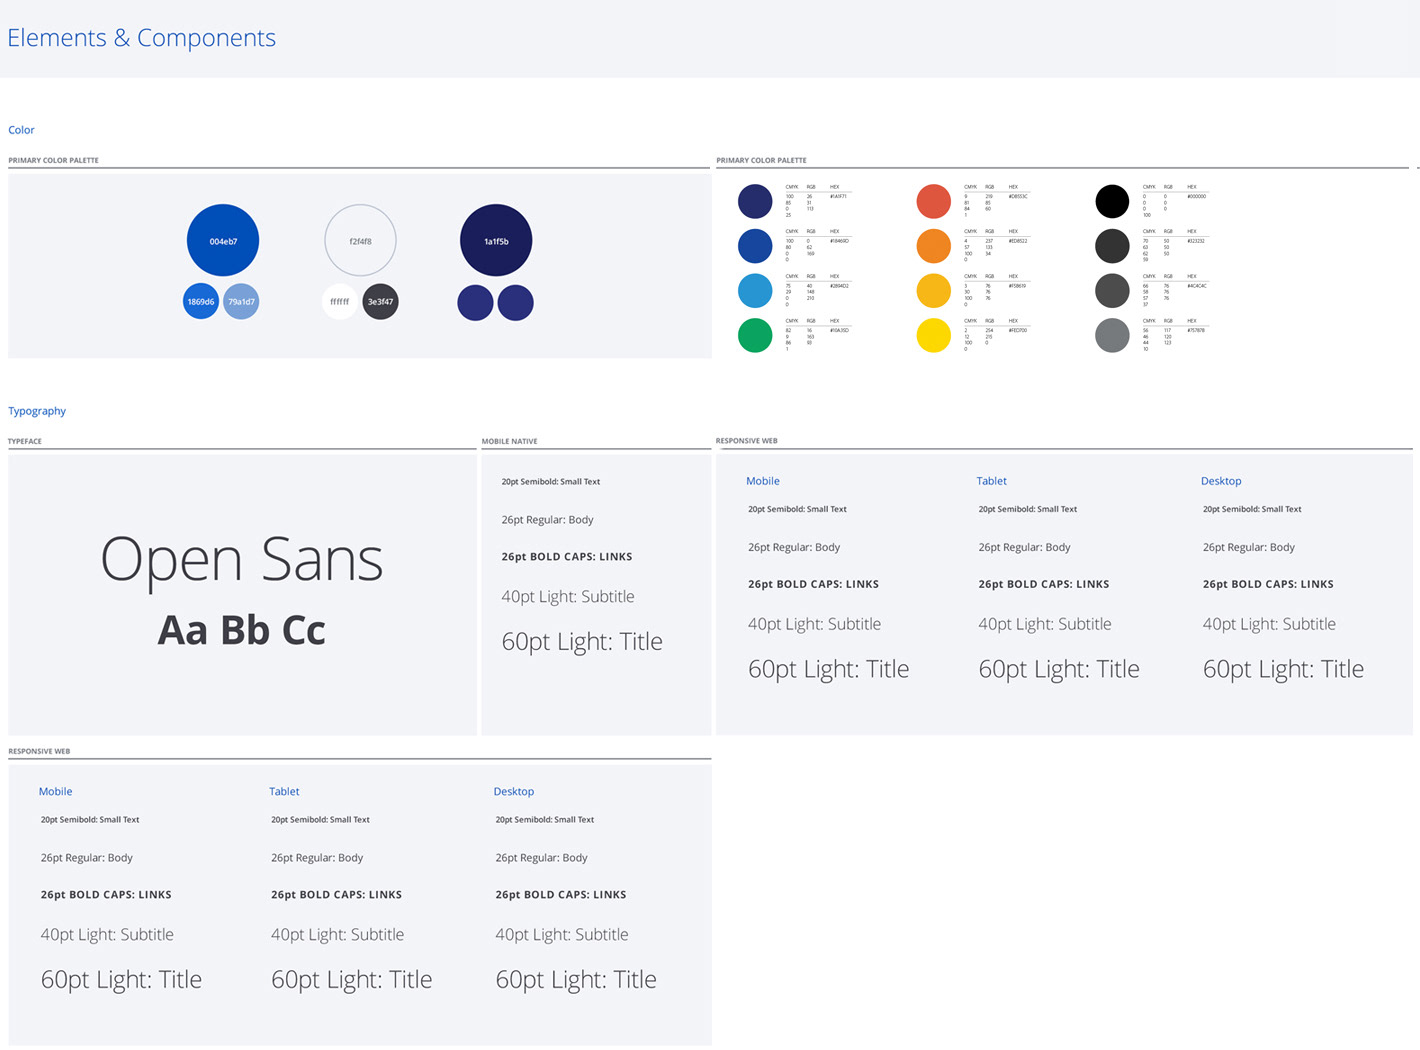Screen dimensions: 1420x1050
Task: Click the hex value #75787B text
Action: tap(1196, 330)
